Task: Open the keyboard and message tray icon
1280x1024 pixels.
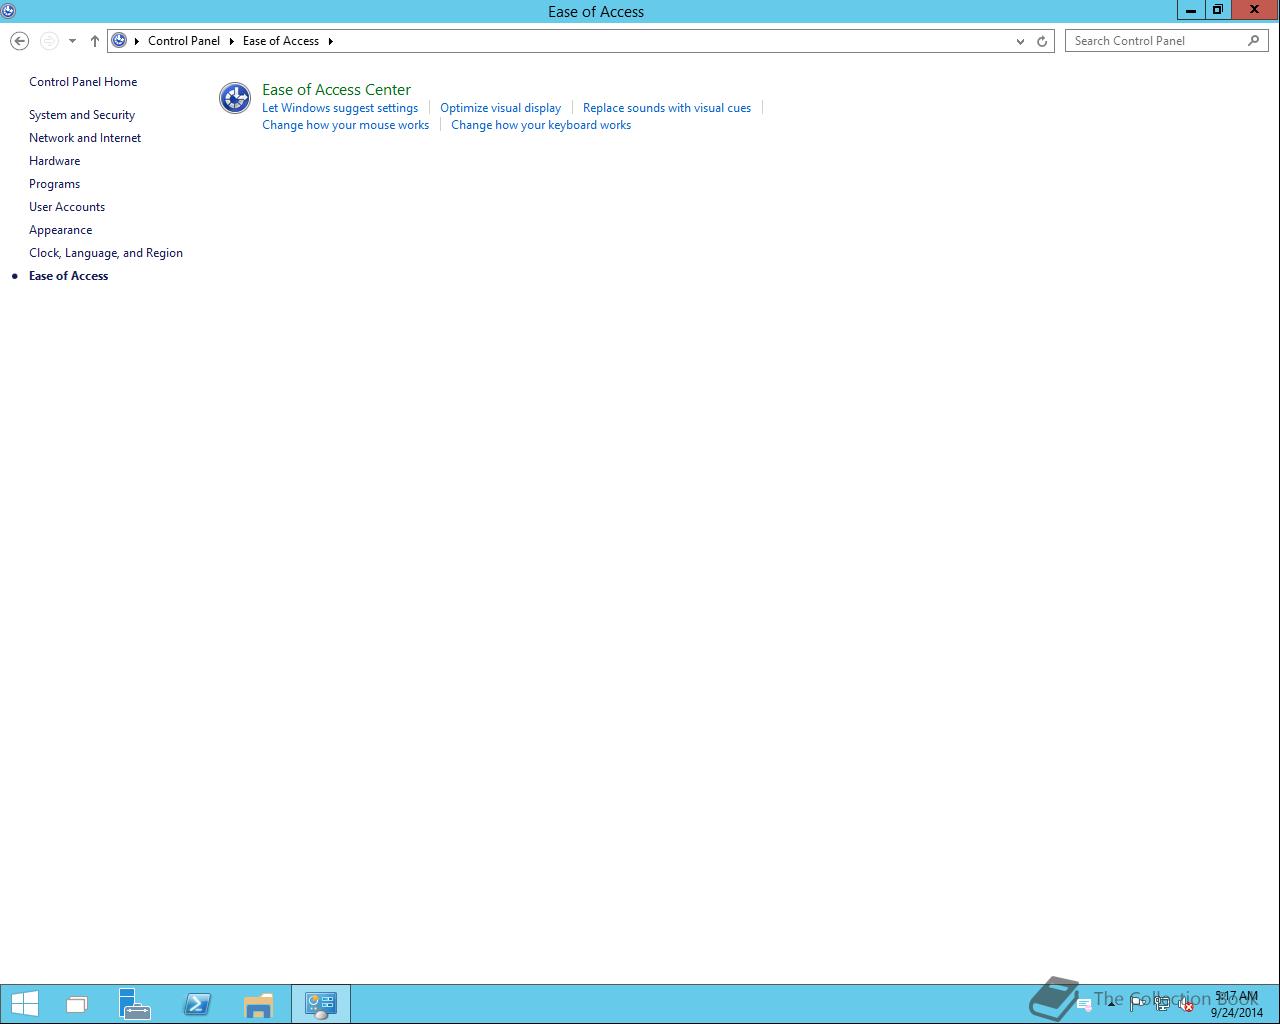Action: (x=1084, y=1005)
